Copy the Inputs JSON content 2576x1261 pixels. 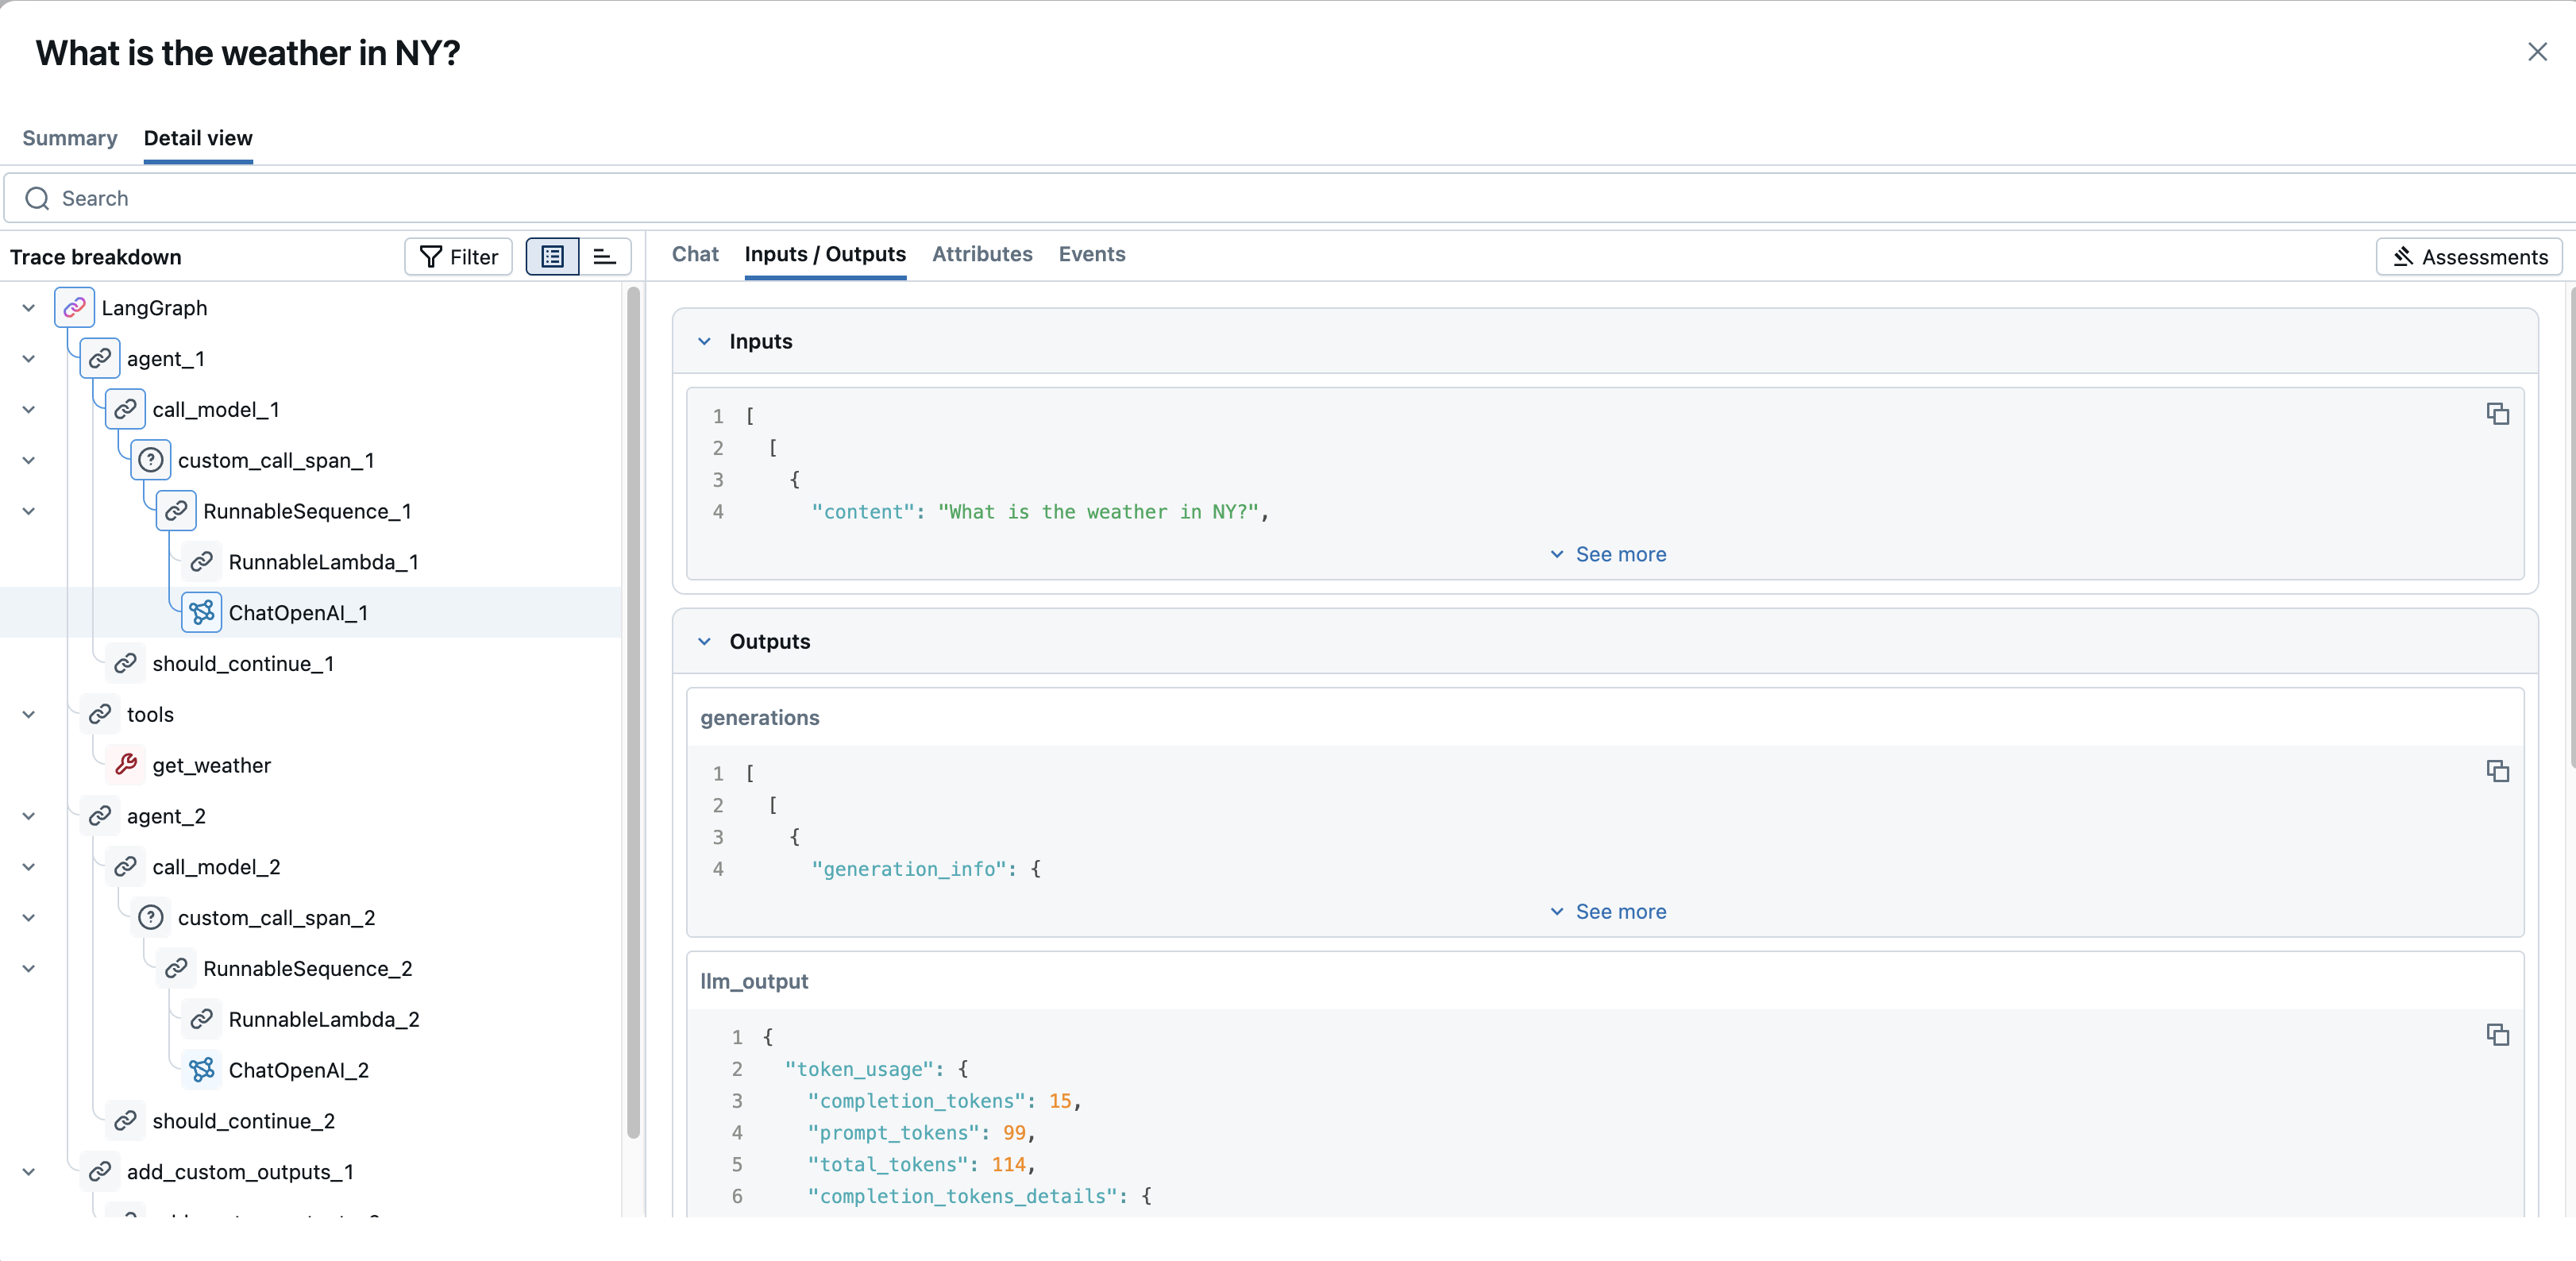point(2497,414)
